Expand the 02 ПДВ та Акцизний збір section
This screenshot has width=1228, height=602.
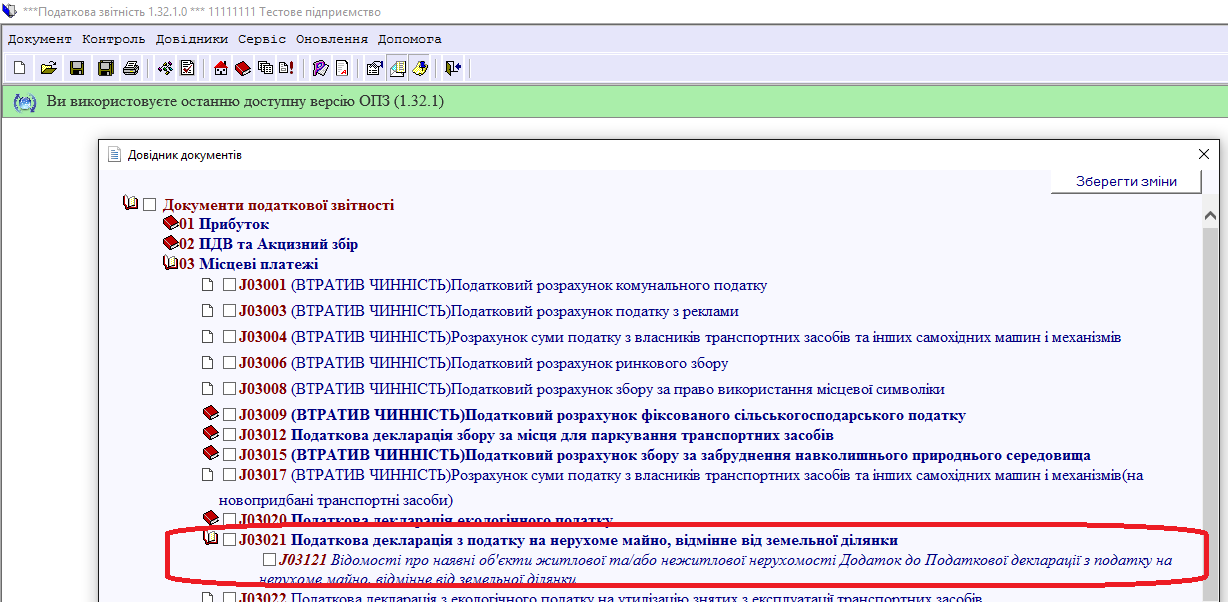170,244
